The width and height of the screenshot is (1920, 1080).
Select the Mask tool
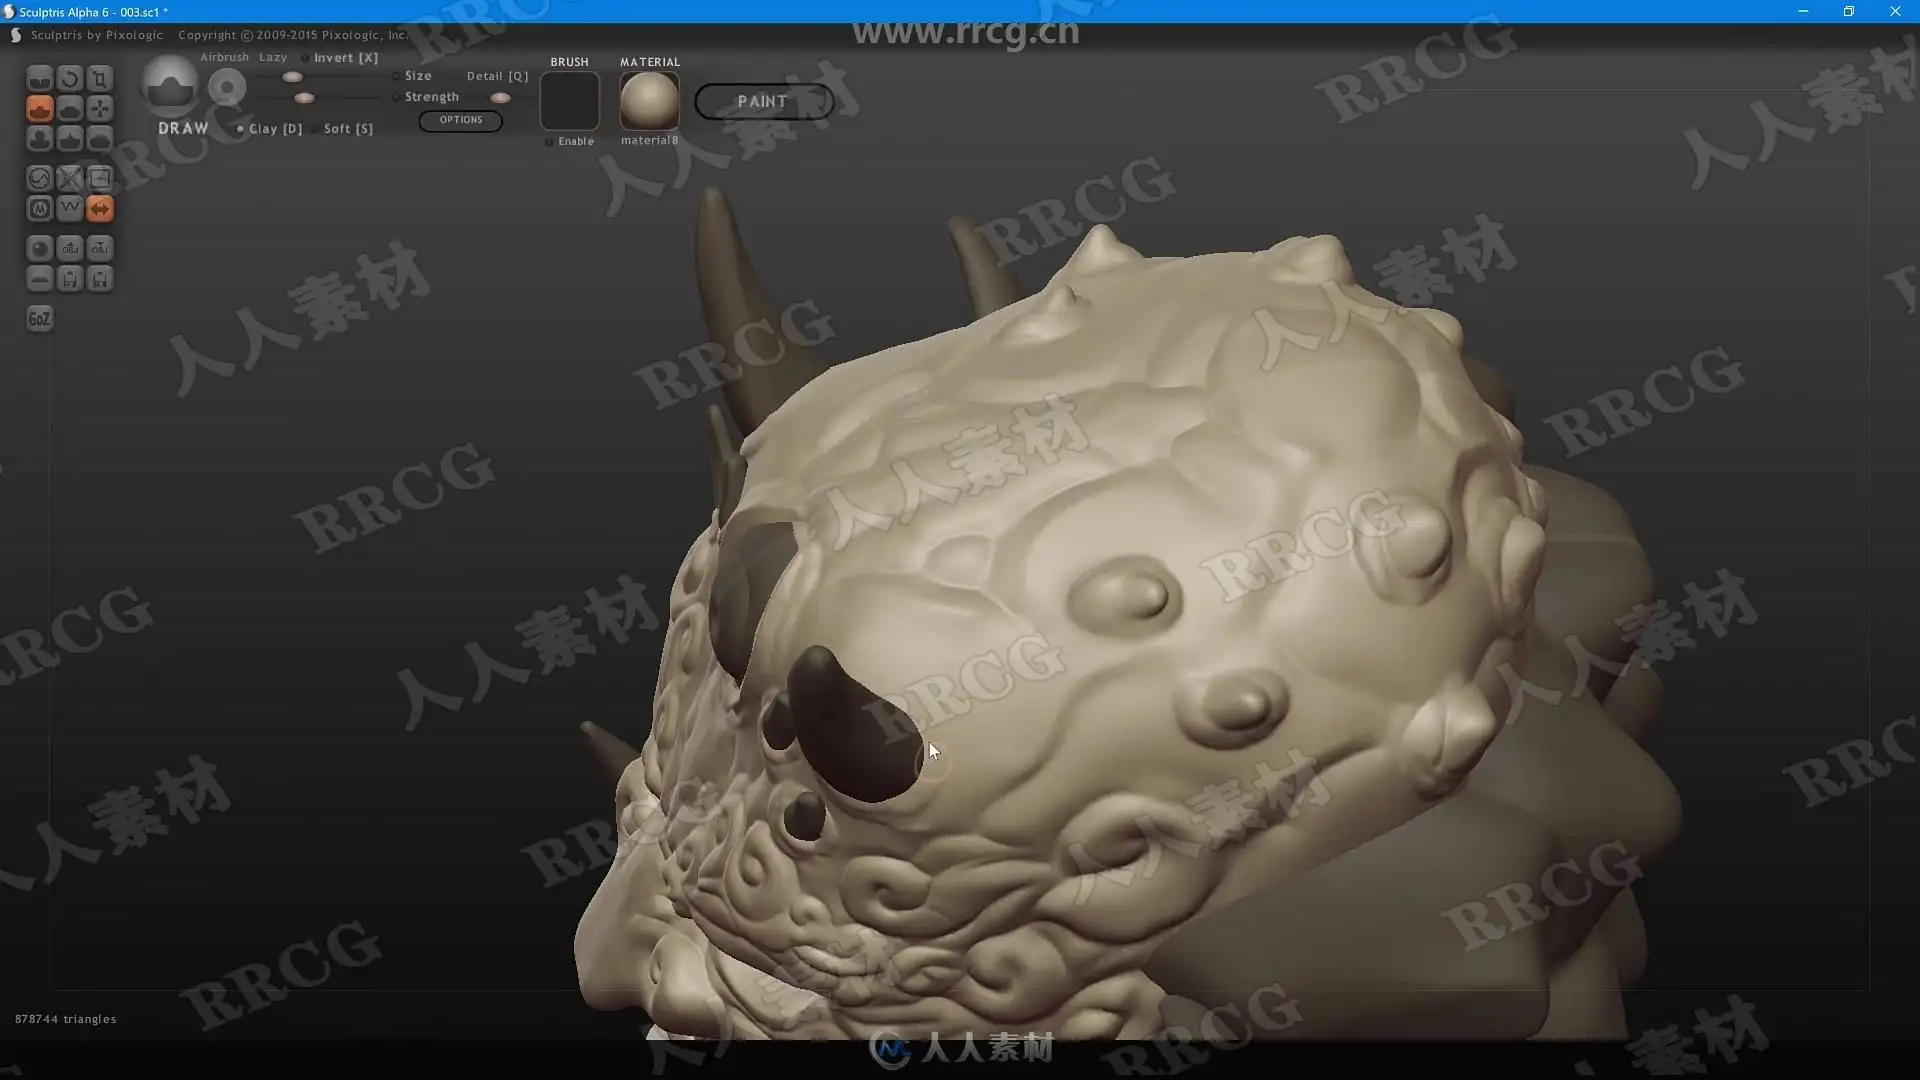coord(40,209)
